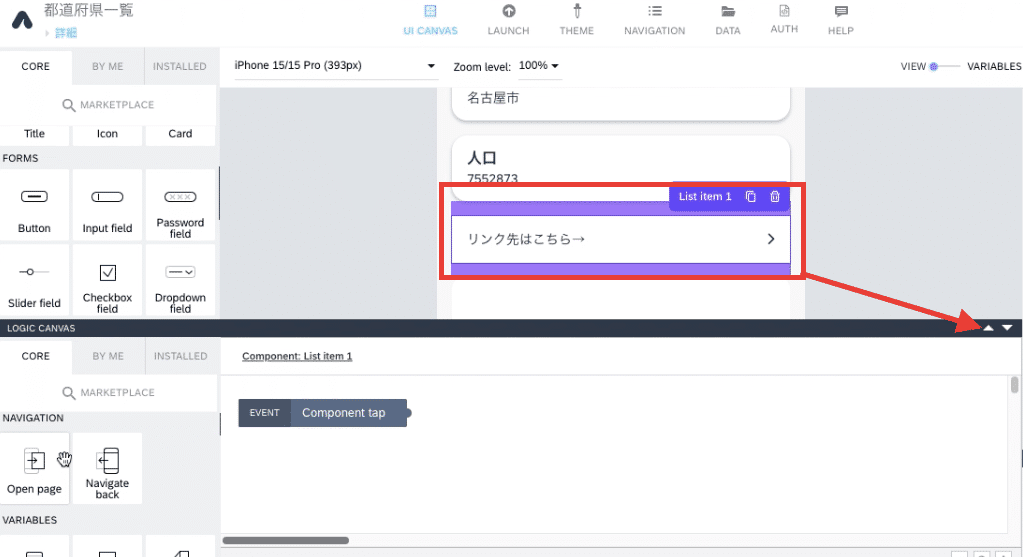Select the Navigate back logic node
Viewport: 1023px width, 557px height.
tap(107, 468)
